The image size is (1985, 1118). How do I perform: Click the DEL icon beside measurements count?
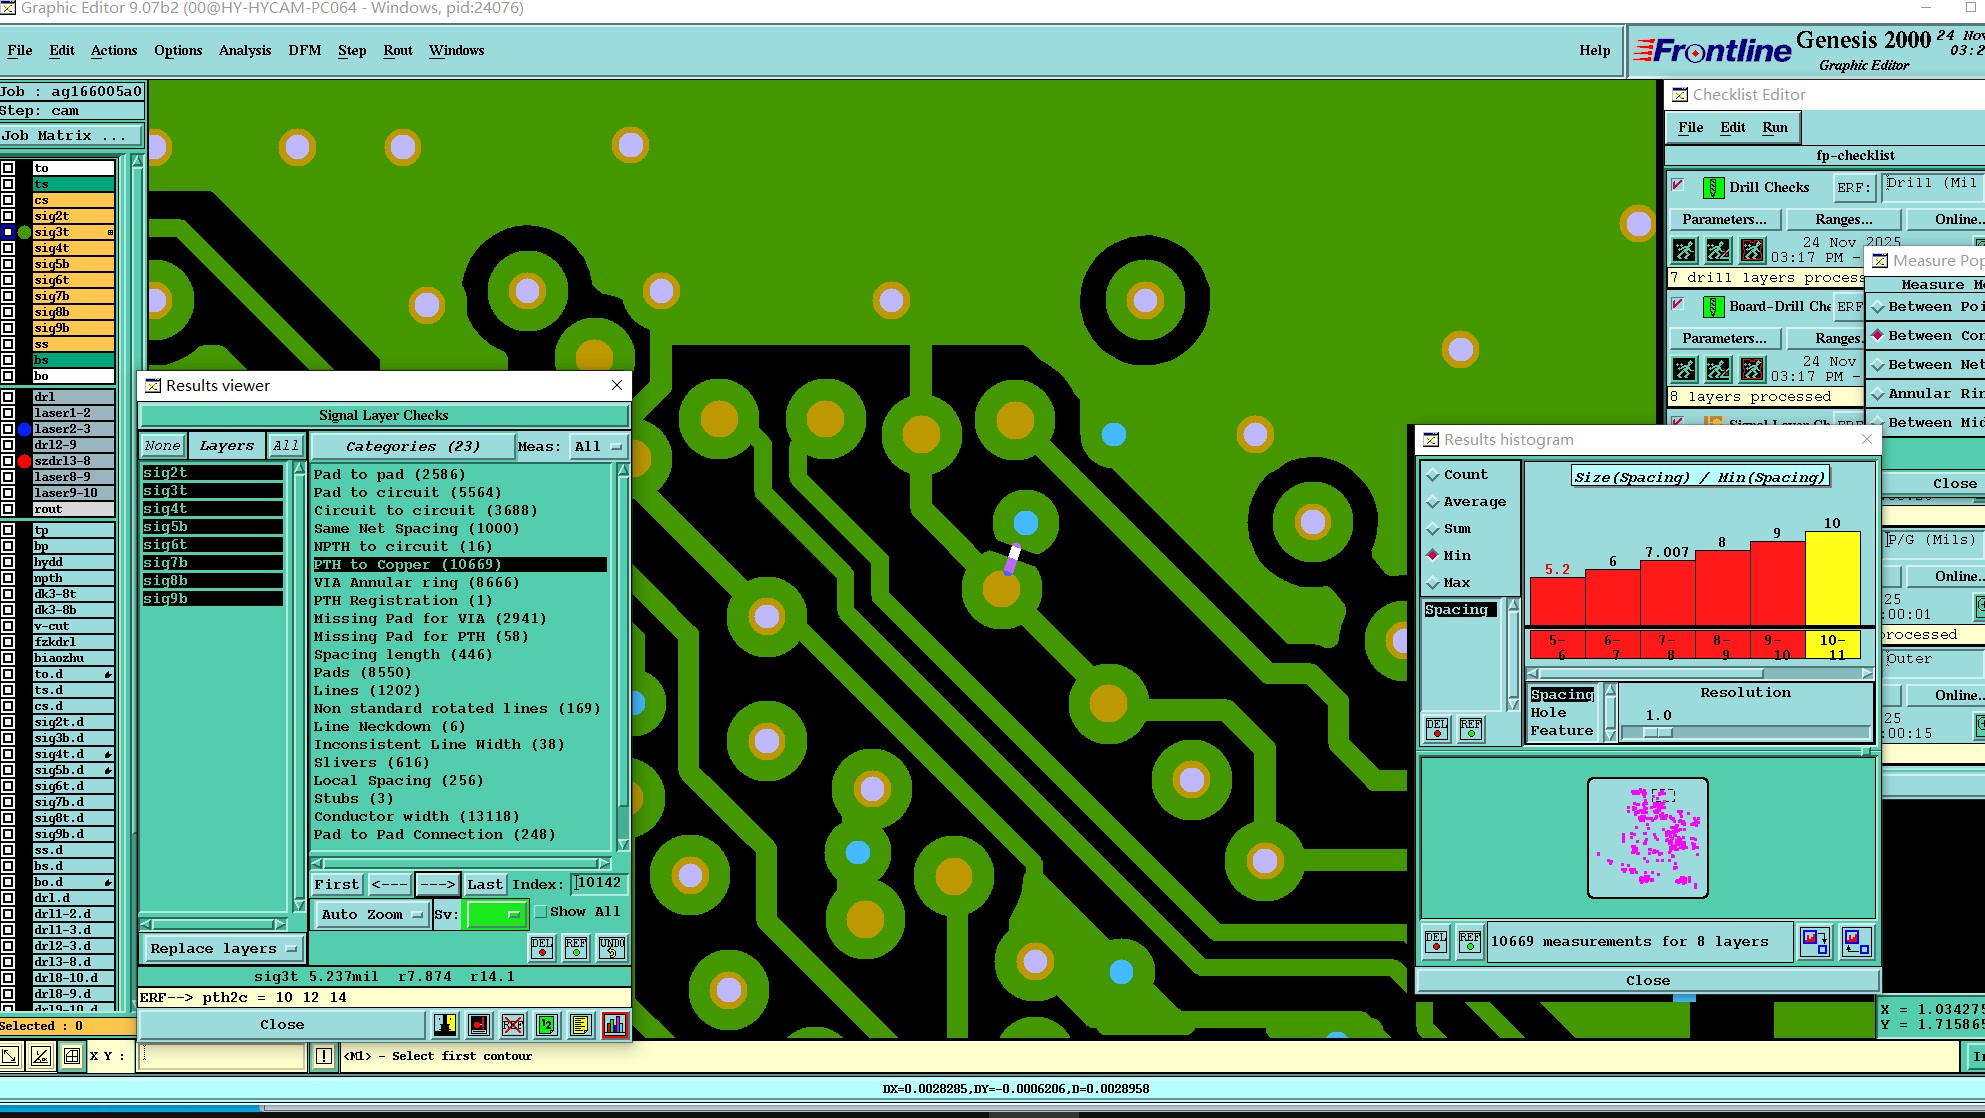click(x=1436, y=942)
